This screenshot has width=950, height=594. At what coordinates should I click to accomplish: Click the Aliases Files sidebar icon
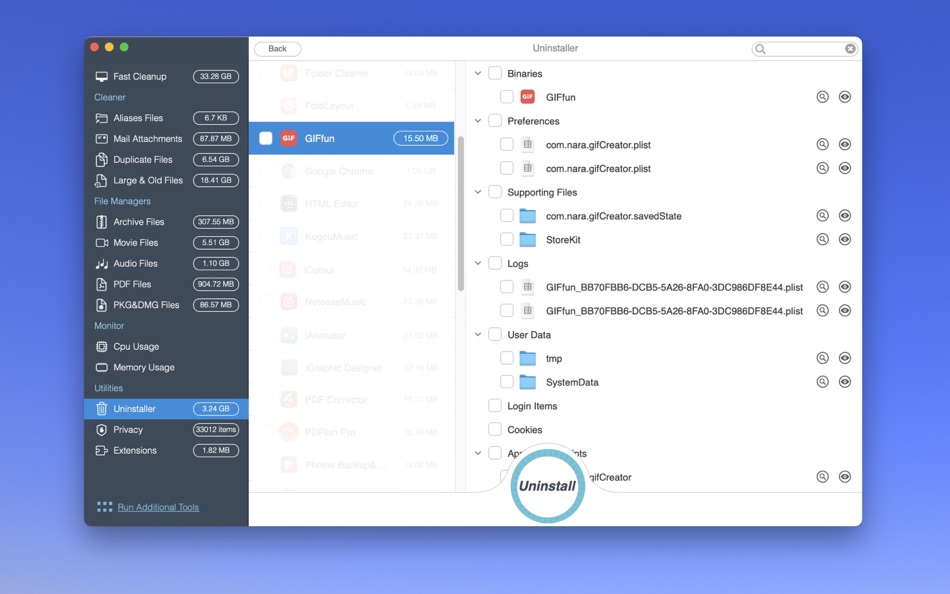[x=101, y=118]
